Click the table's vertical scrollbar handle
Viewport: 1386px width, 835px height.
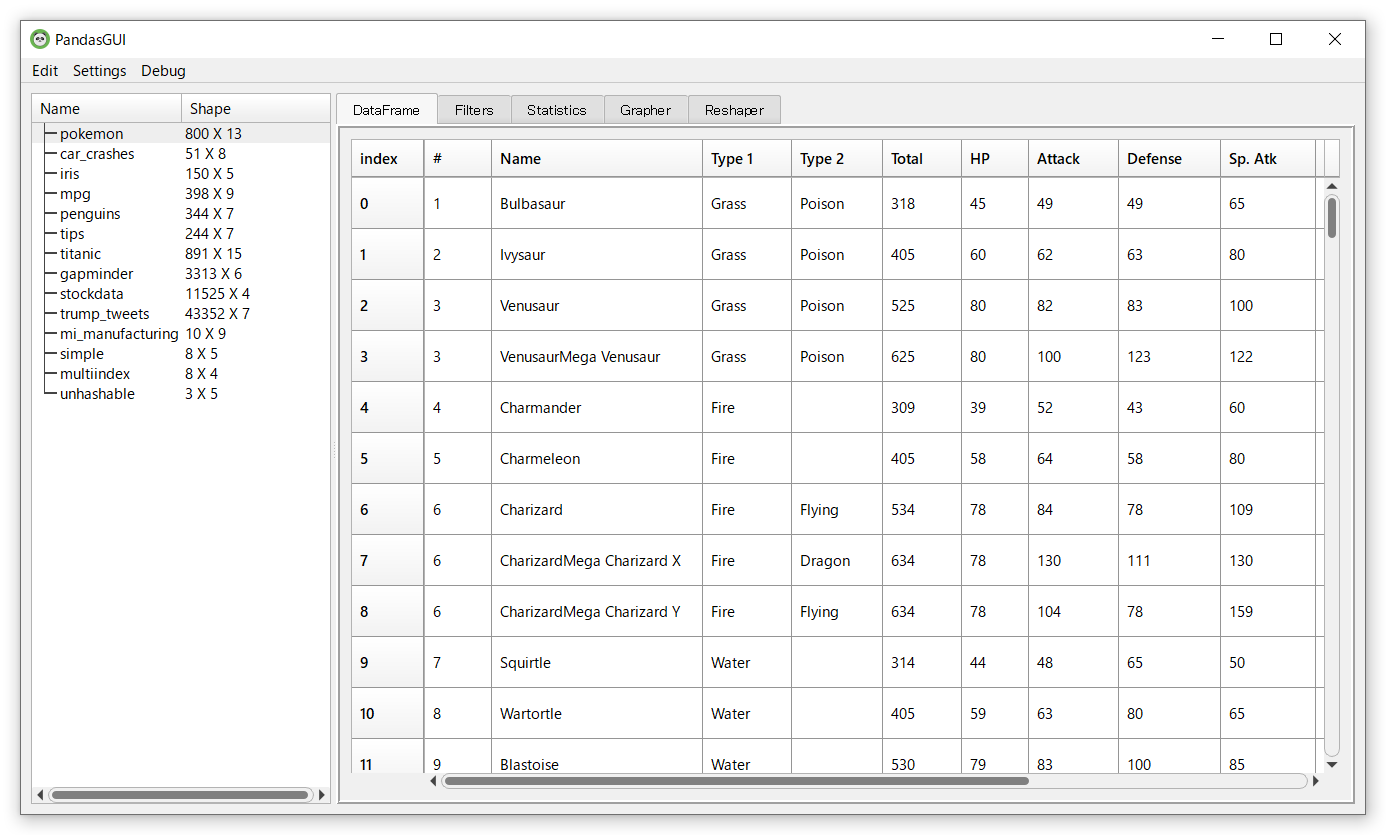point(1331,218)
